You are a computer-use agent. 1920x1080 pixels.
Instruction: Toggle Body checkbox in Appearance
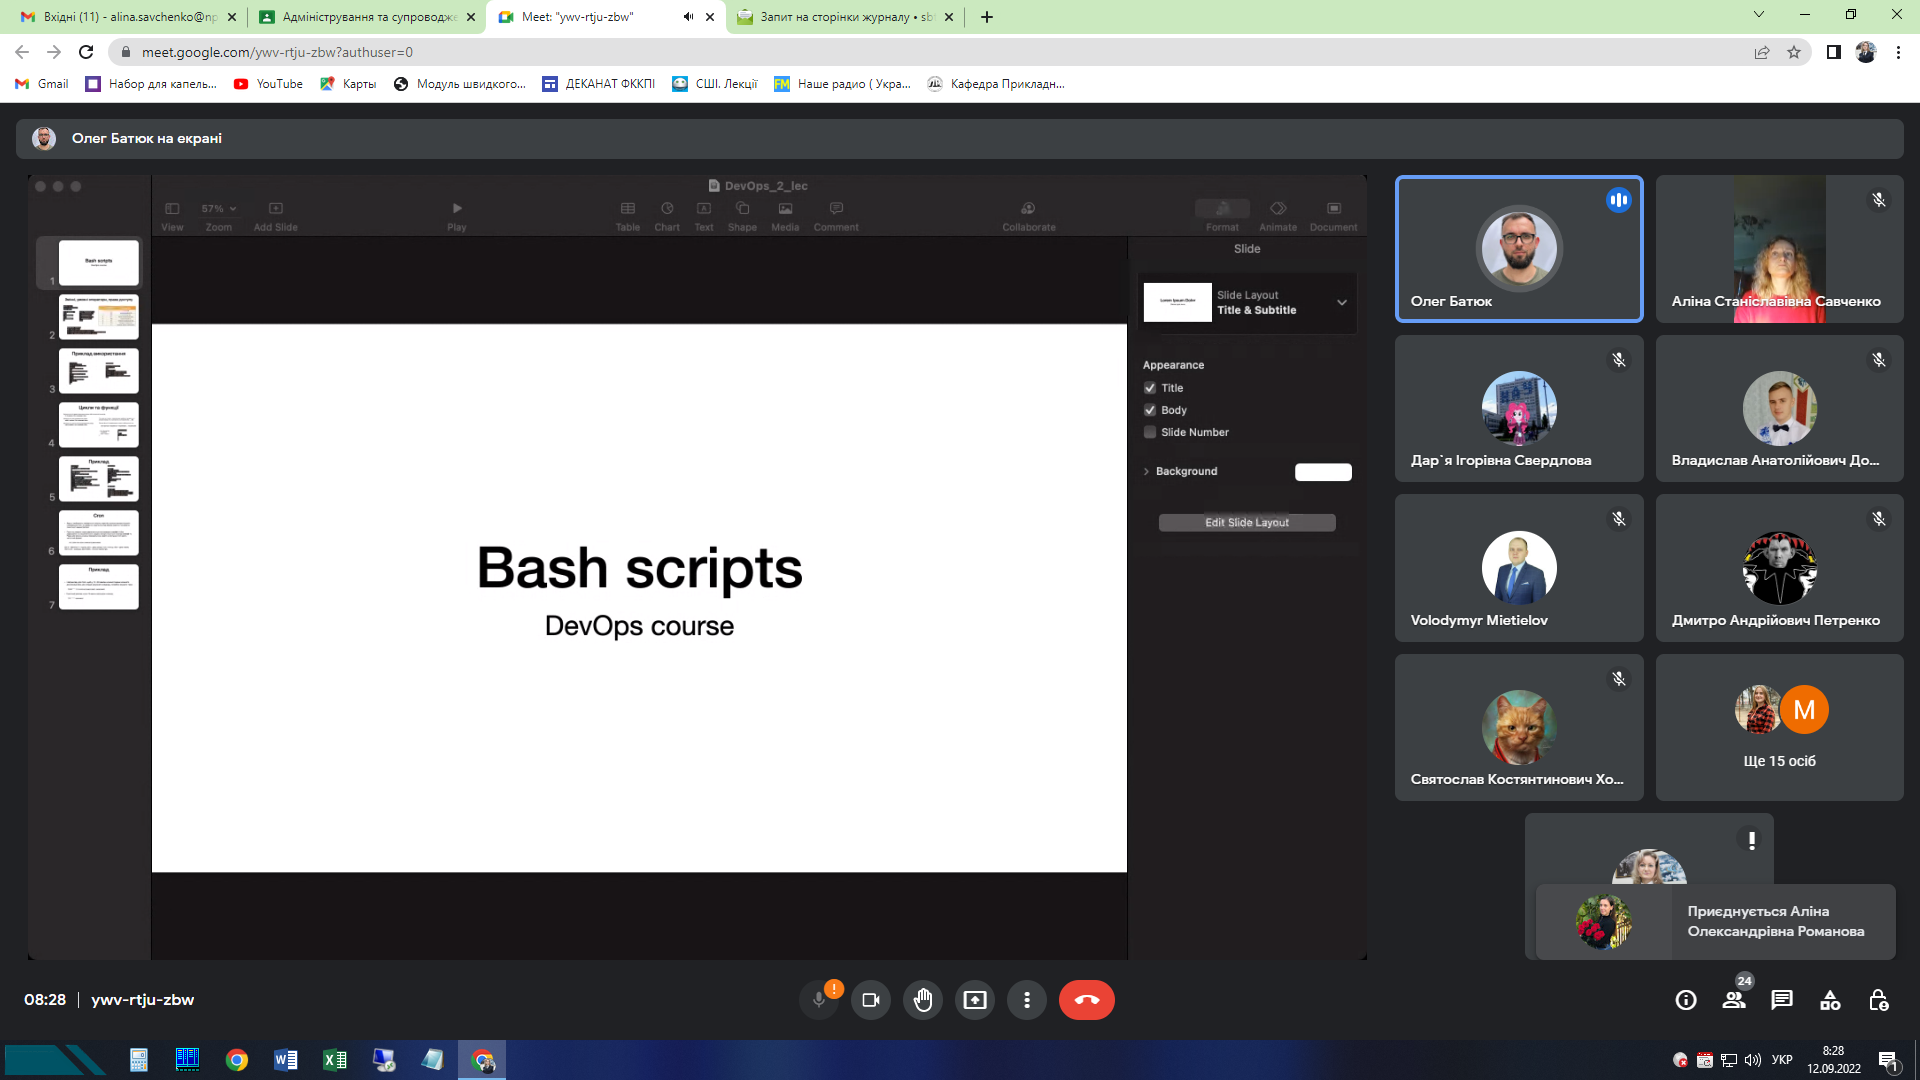coord(1150,410)
